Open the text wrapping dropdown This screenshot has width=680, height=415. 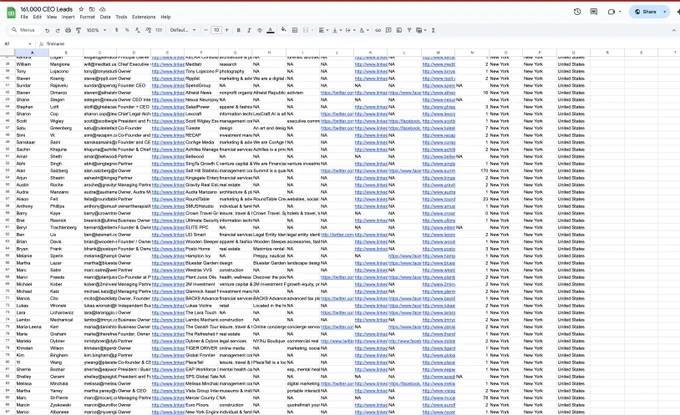click(350, 30)
